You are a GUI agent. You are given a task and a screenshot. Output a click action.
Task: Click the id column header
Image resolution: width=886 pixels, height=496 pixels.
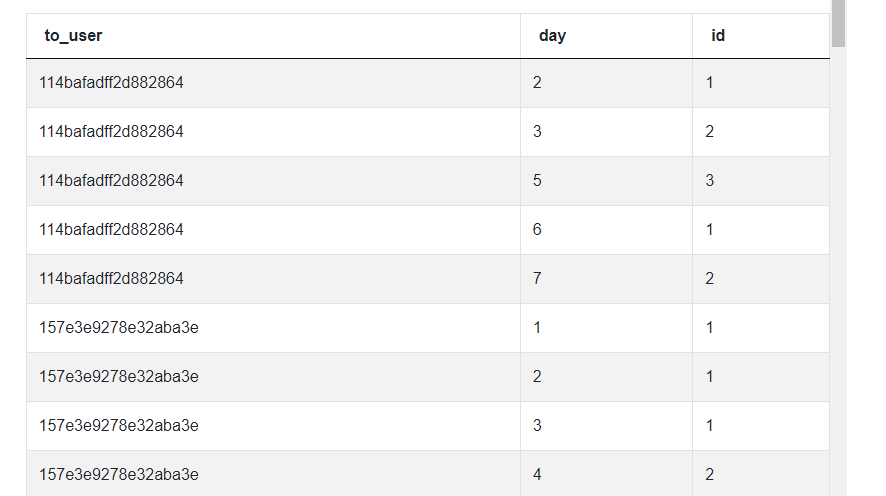(x=718, y=36)
